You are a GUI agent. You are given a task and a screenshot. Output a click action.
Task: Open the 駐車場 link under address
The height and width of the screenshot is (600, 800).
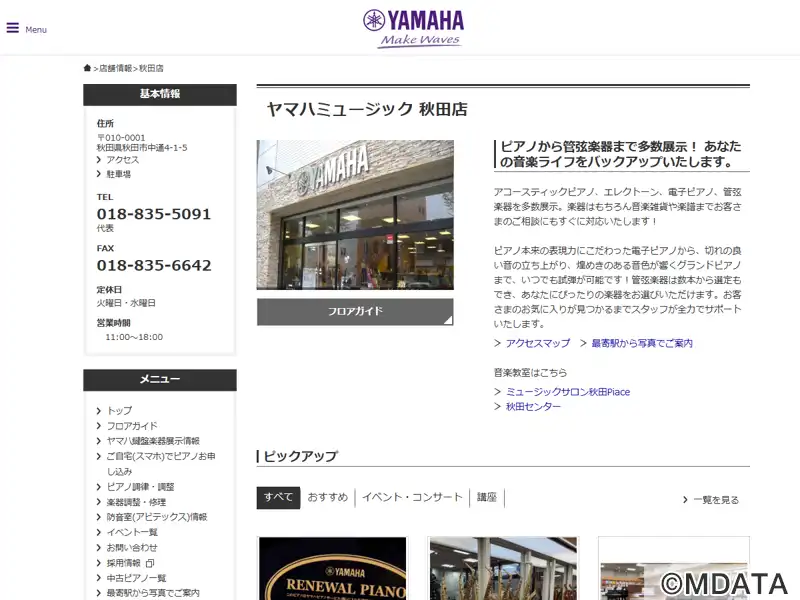click(118, 174)
